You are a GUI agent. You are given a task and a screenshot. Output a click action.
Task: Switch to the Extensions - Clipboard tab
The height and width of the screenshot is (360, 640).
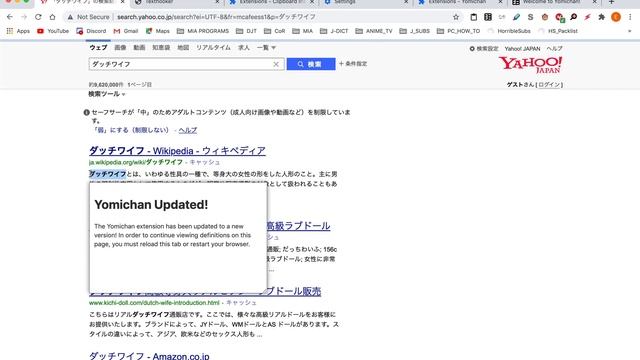pyautogui.click(x=271, y=2)
